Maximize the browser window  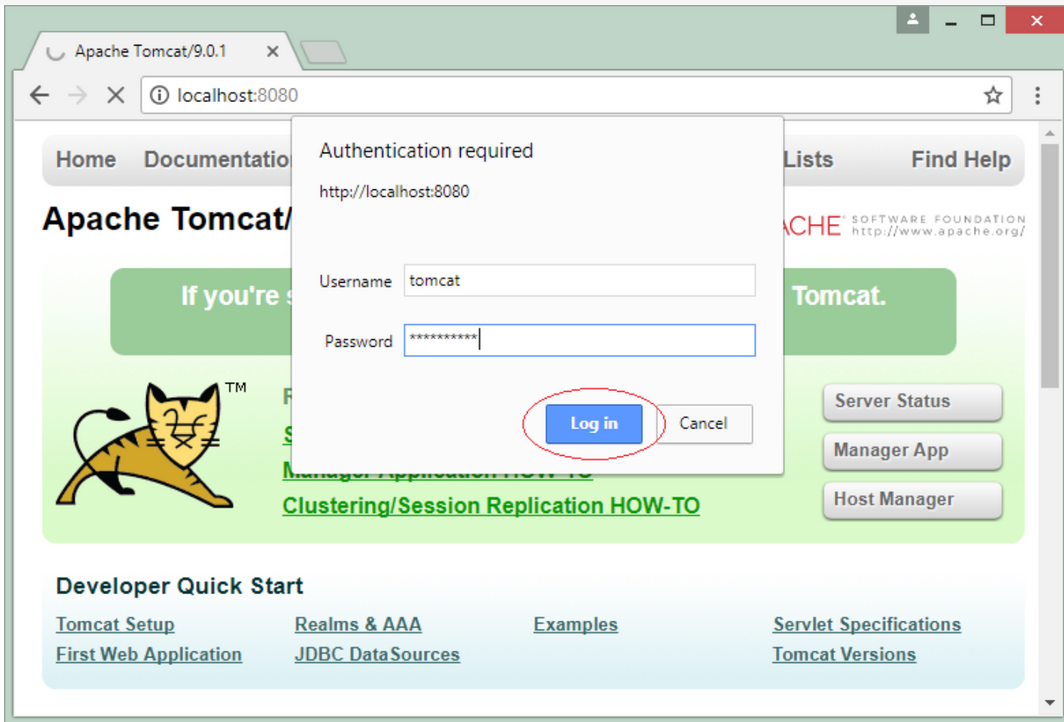pyautogui.click(x=987, y=20)
